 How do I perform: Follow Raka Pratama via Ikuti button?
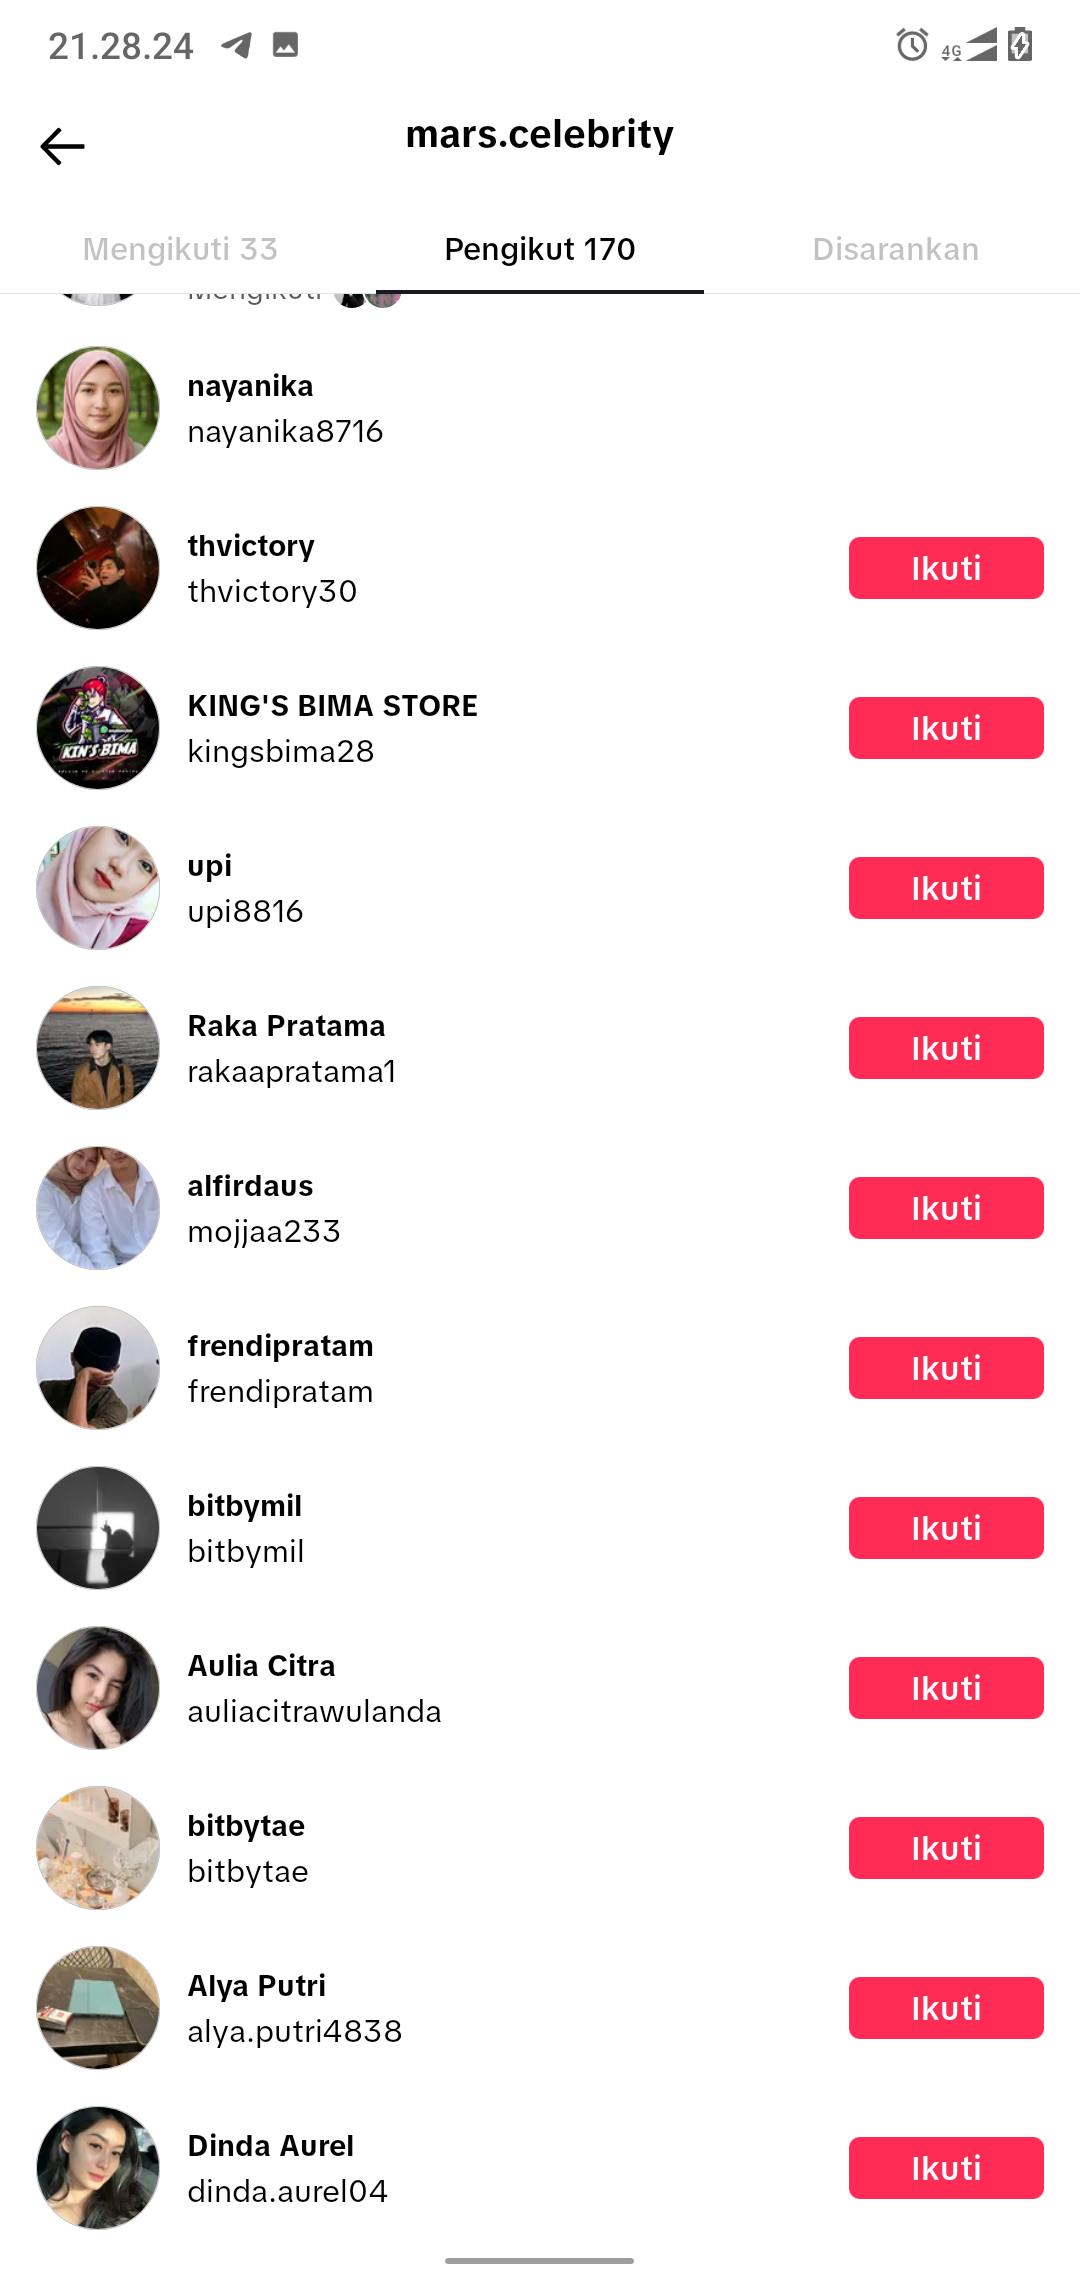tap(946, 1048)
